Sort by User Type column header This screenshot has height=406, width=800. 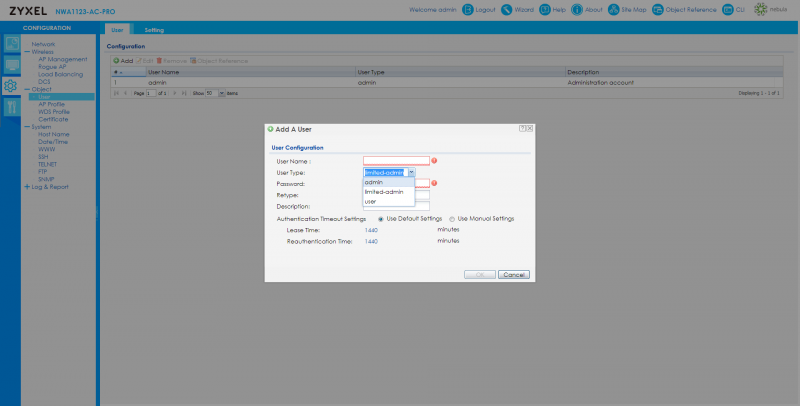(x=461, y=72)
